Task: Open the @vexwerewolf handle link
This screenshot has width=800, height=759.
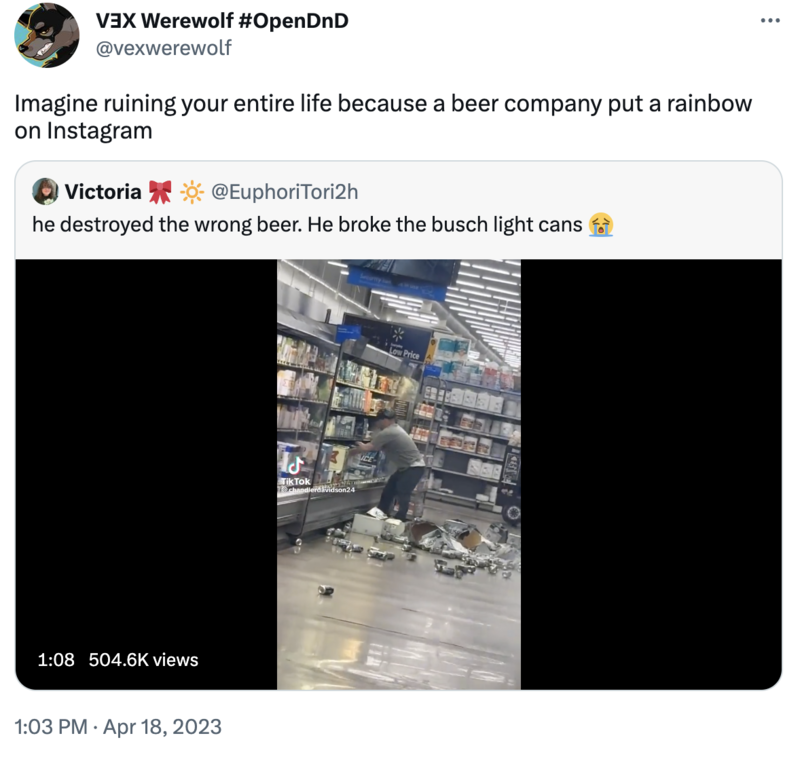Action: 163,48
